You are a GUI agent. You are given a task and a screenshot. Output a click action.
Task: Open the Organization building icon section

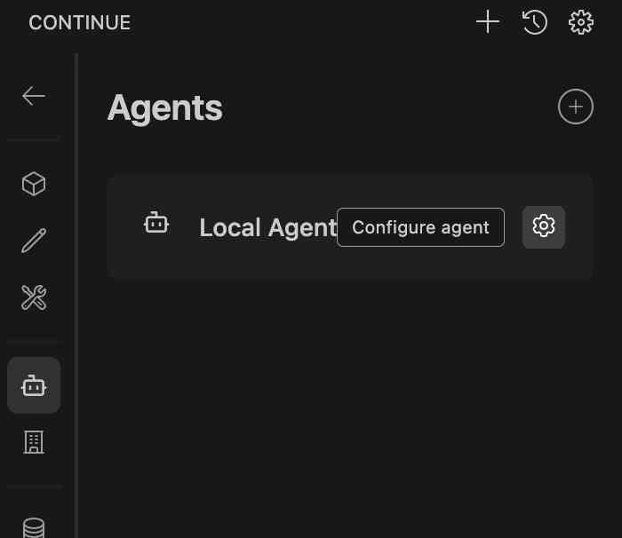click(x=34, y=442)
